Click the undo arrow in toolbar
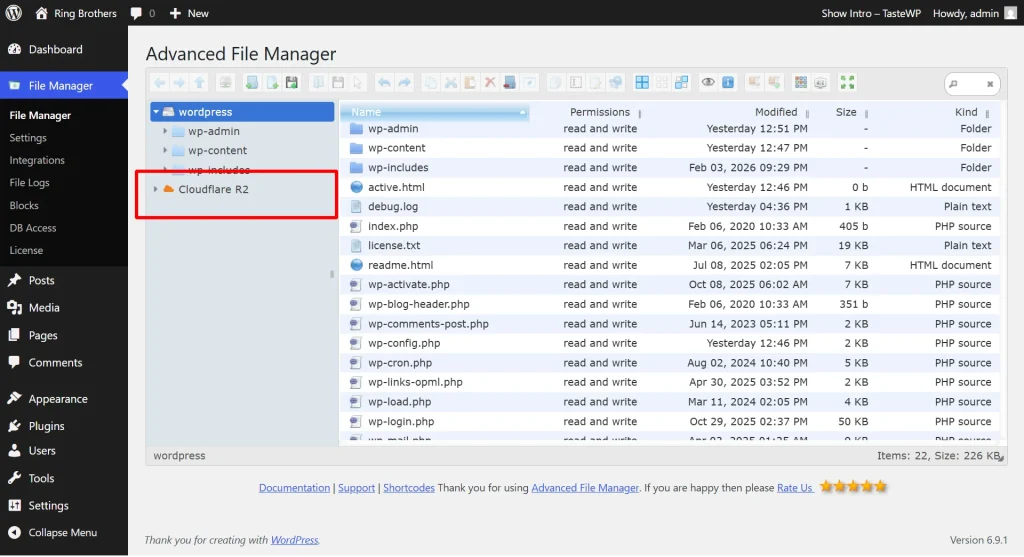 (384, 82)
